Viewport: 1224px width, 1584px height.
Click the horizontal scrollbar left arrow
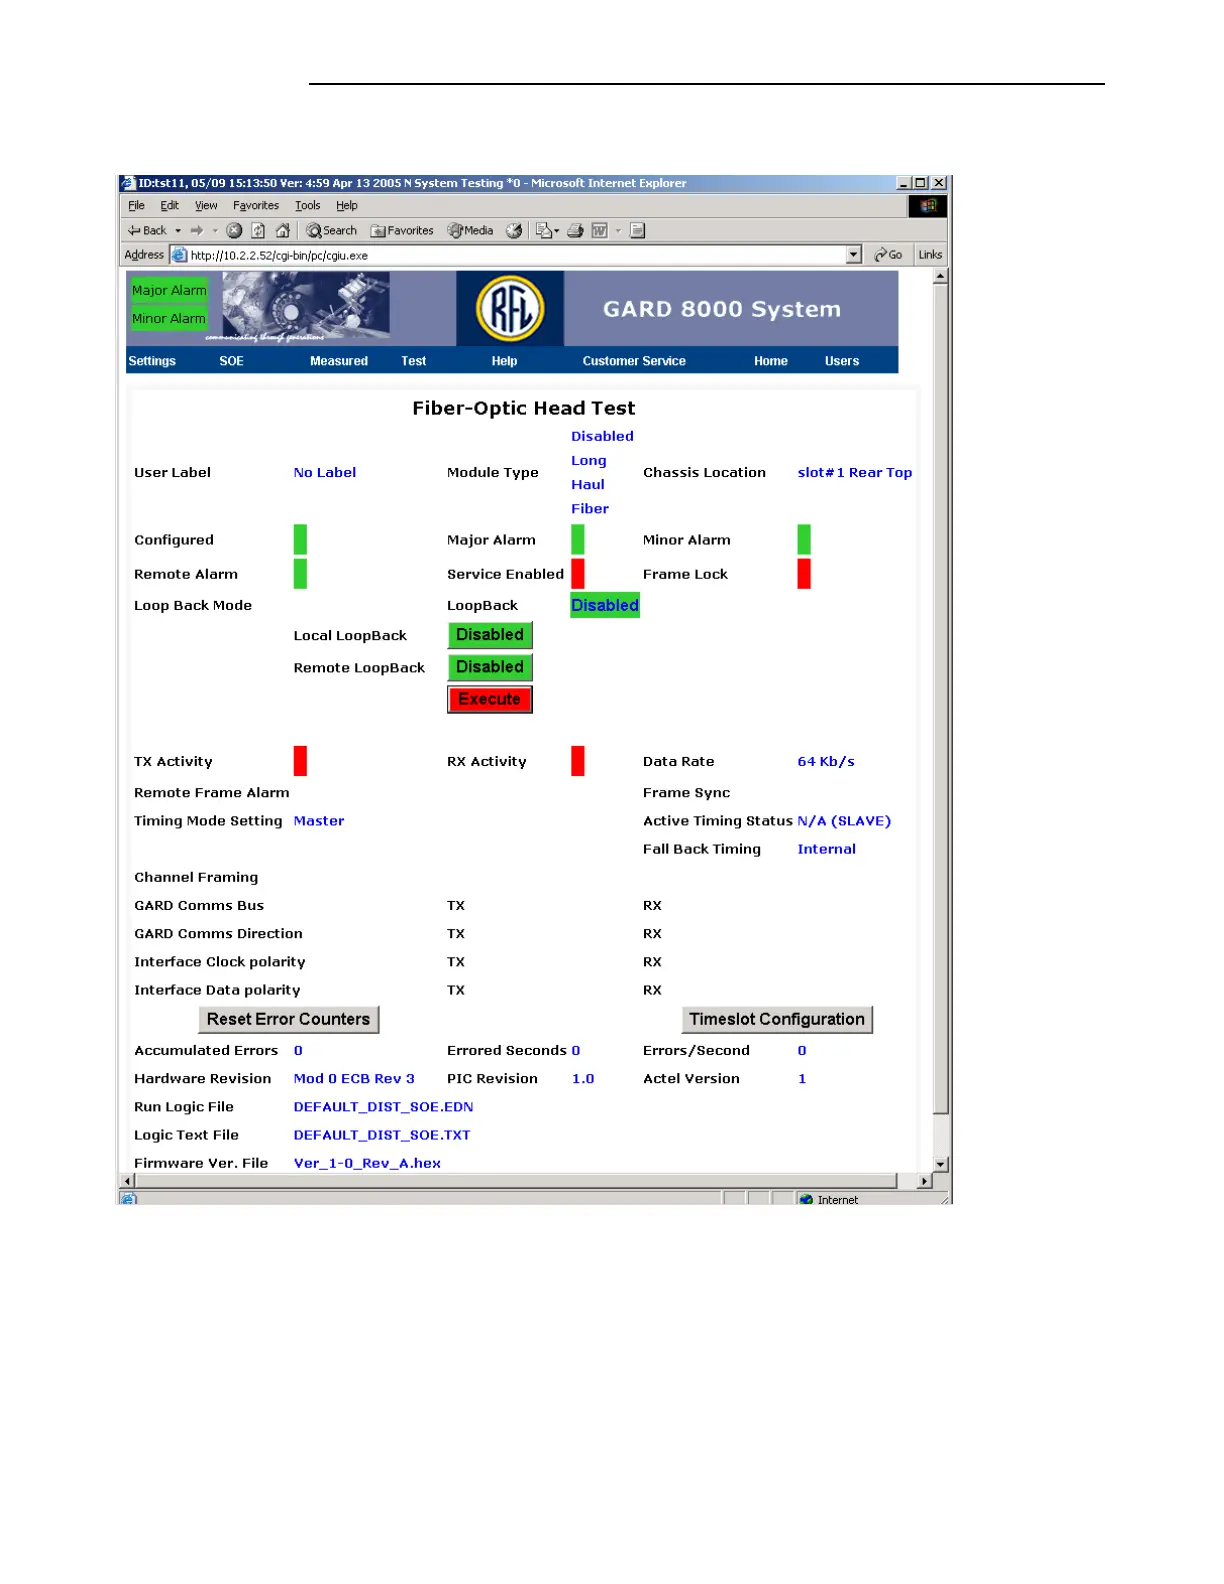point(127,1181)
